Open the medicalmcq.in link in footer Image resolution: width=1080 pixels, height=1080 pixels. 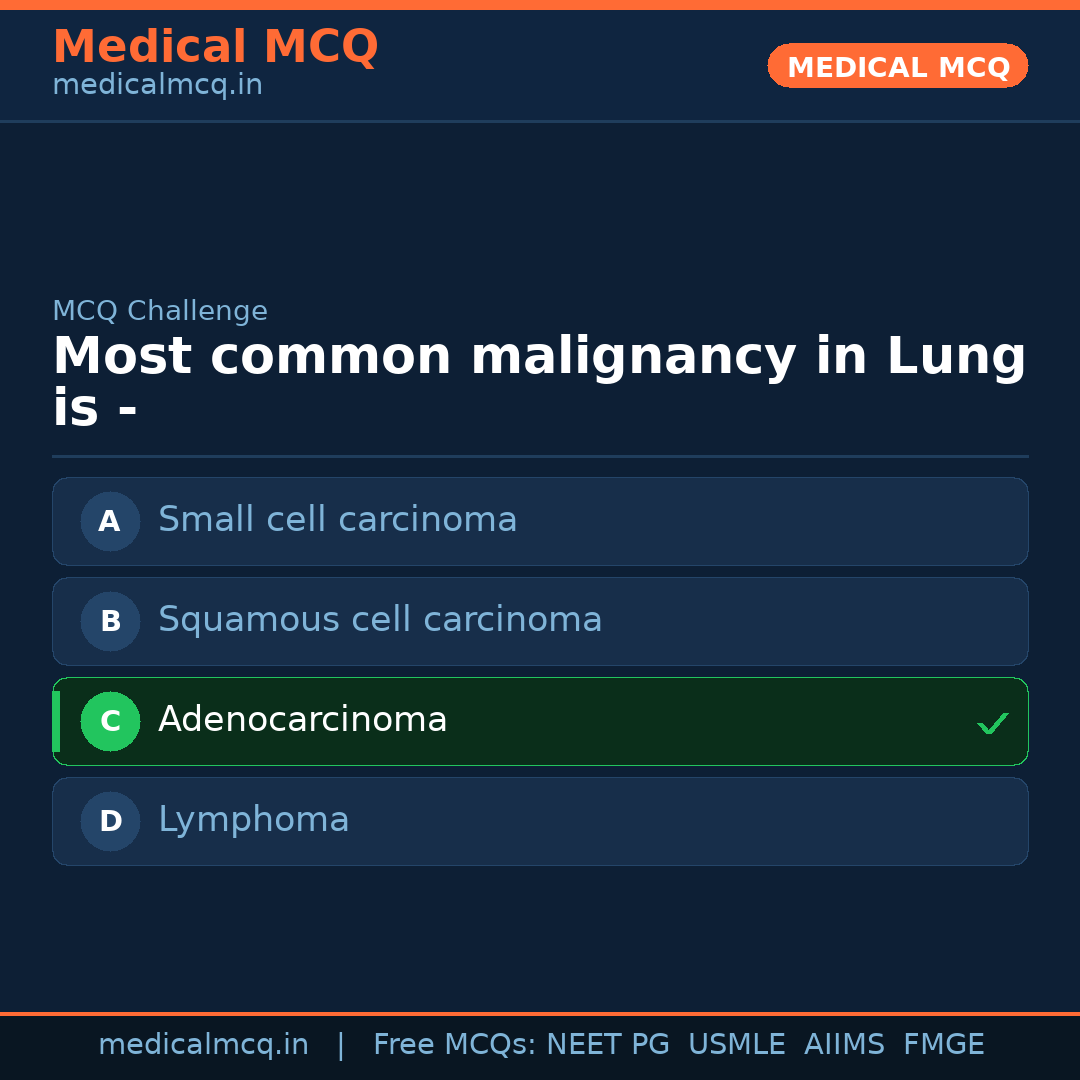[203, 1045]
